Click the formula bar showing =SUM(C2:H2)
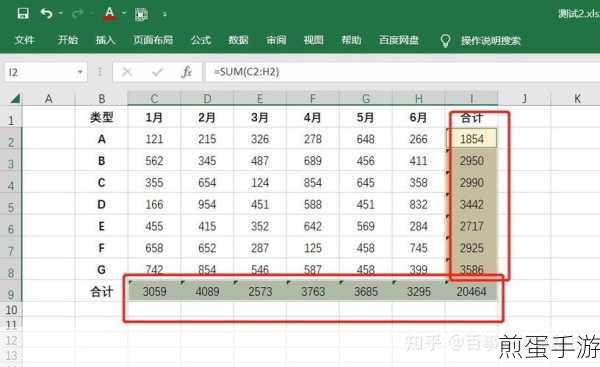The height and width of the screenshot is (367, 600). pos(403,72)
